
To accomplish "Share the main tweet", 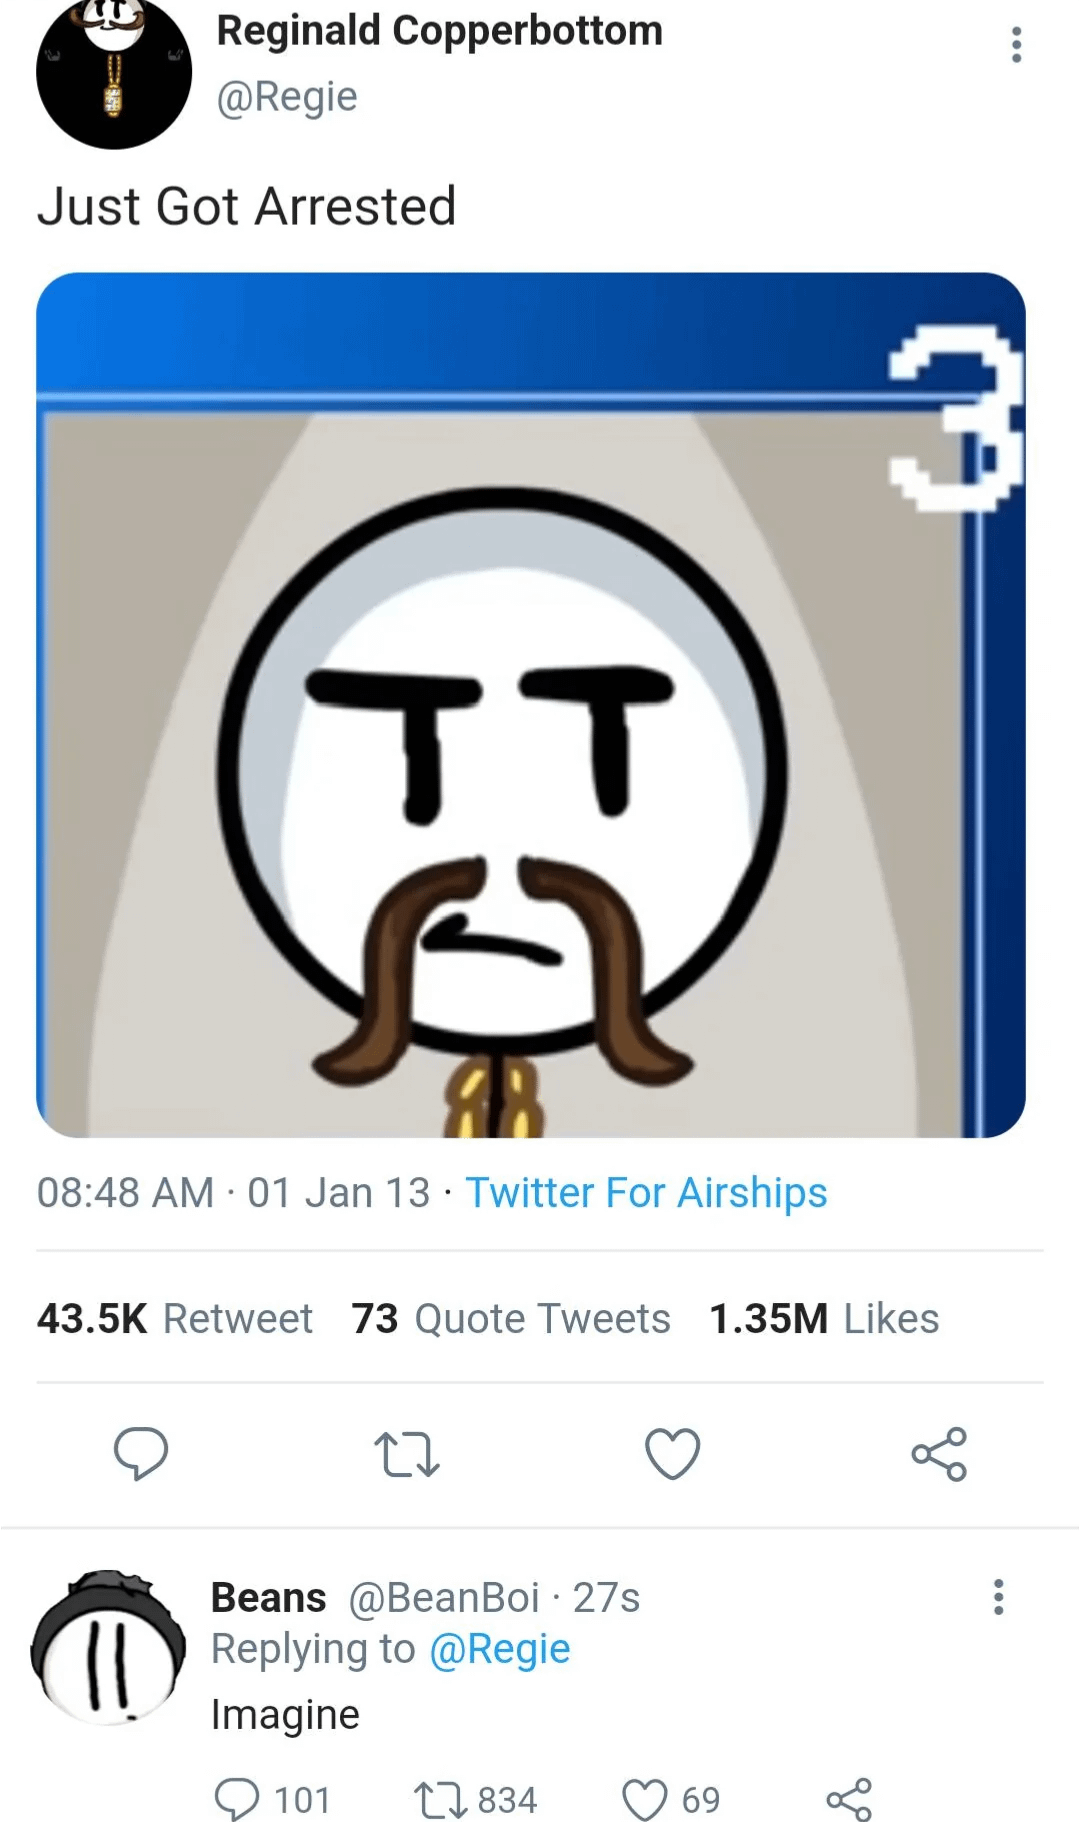I will coord(939,1454).
